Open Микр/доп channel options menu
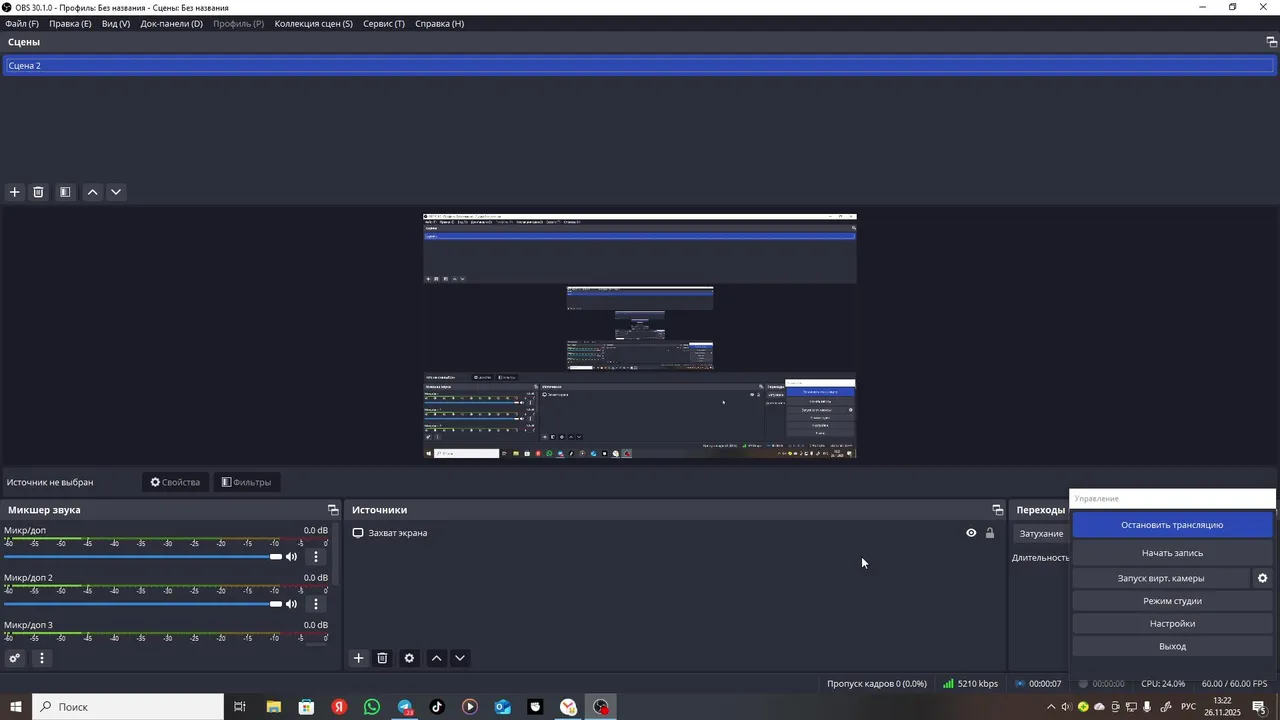The image size is (1280, 720). 316,557
